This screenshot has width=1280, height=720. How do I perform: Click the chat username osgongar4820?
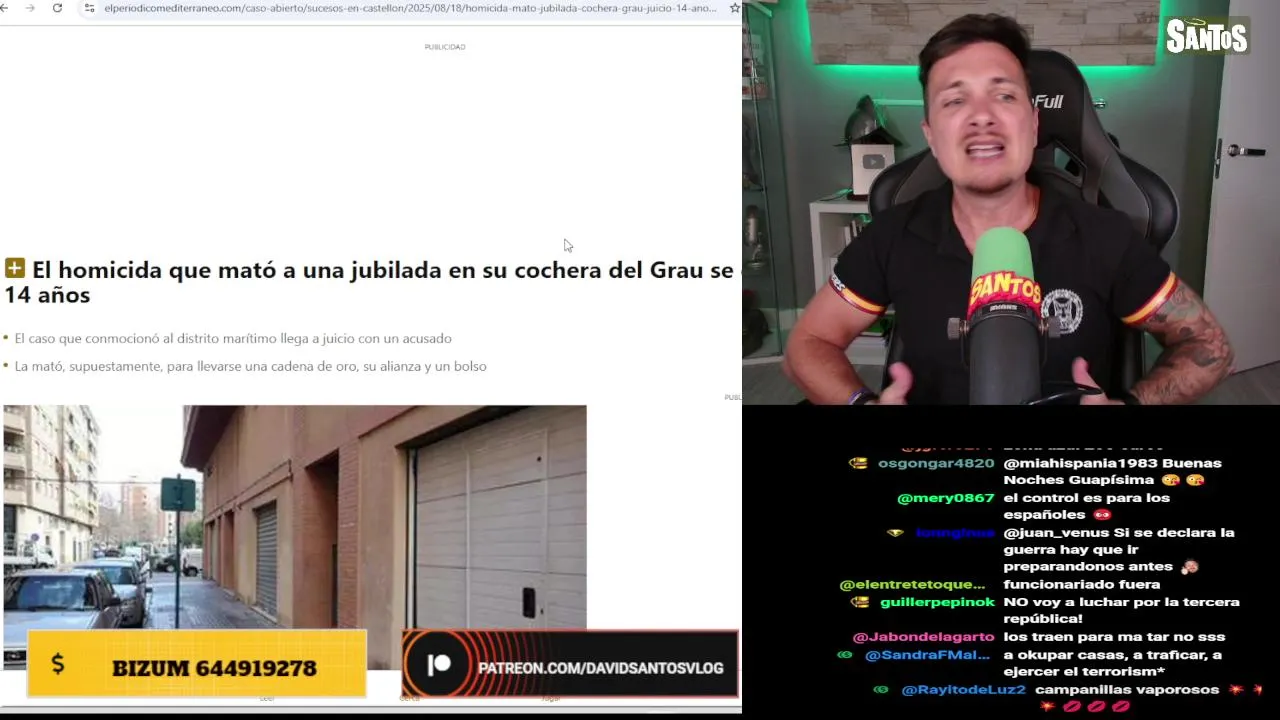click(x=936, y=463)
